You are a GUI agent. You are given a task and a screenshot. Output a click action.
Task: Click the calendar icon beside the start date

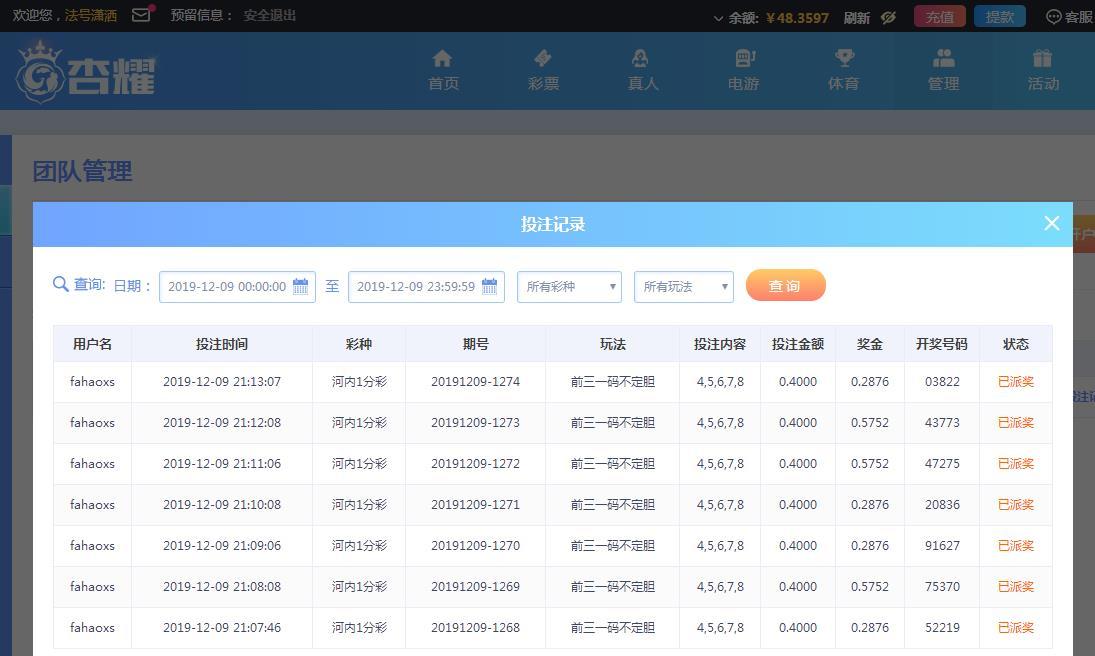click(301, 286)
